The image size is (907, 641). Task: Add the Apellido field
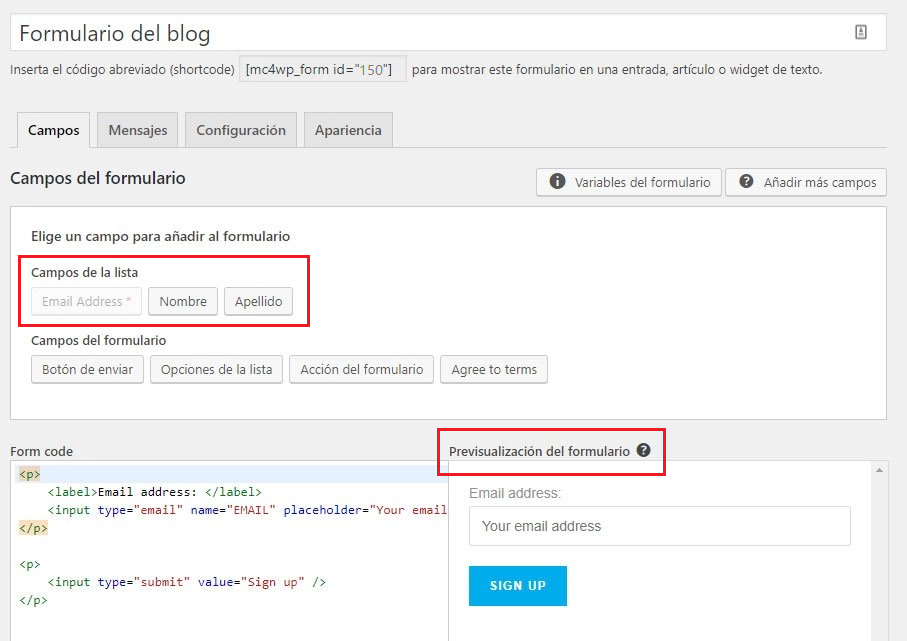258,301
